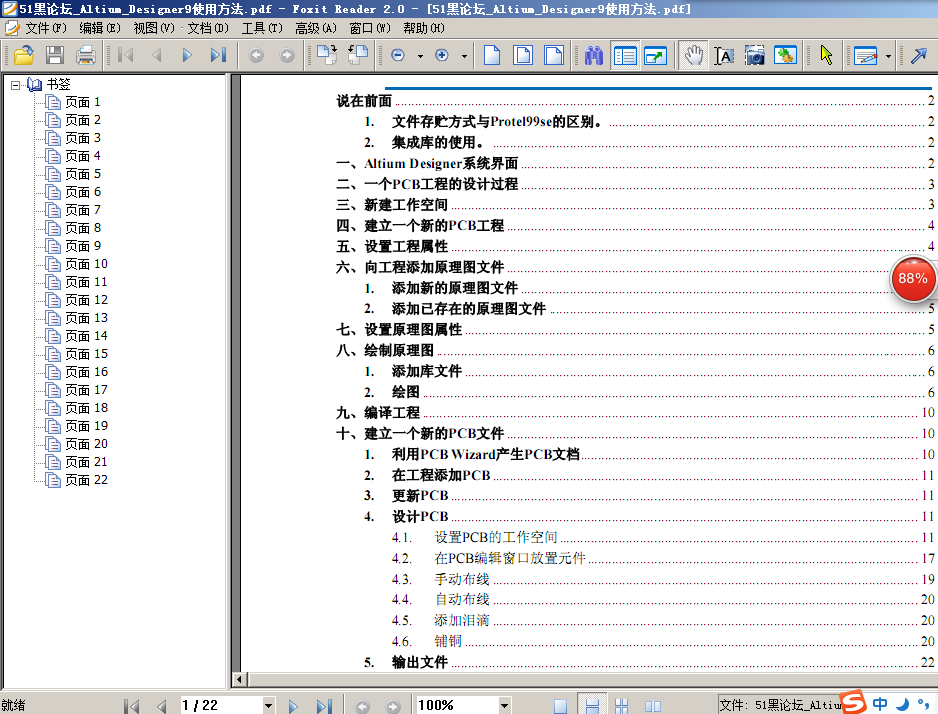Select bookmark 页面 22
Screen dimensions: 938x714
click(86, 480)
